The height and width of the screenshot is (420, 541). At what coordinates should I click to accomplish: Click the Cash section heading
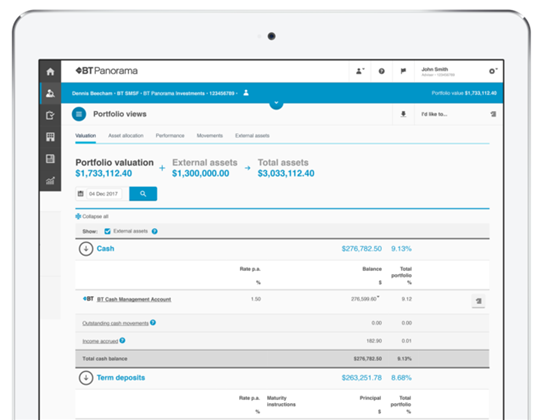pos(105,248)
